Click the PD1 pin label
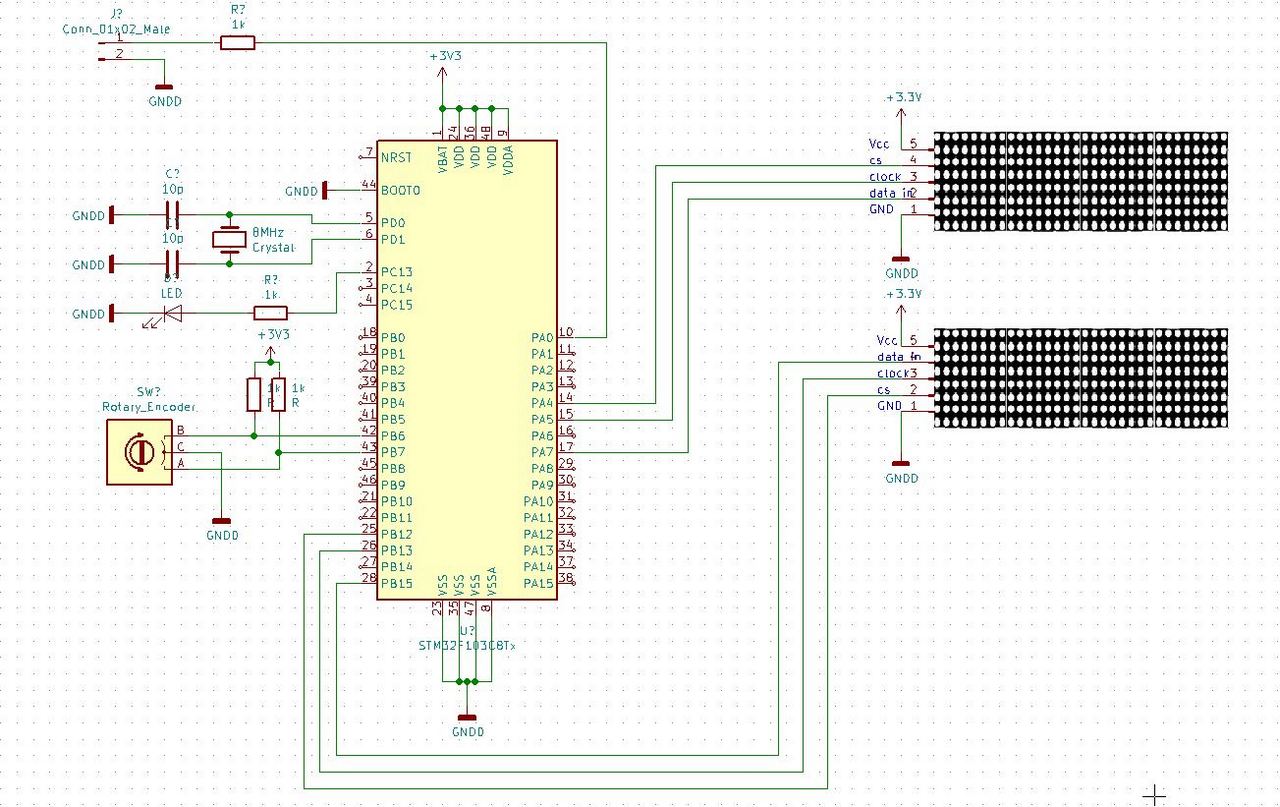This screenshot has width=1280, height=807. (392, 239)
